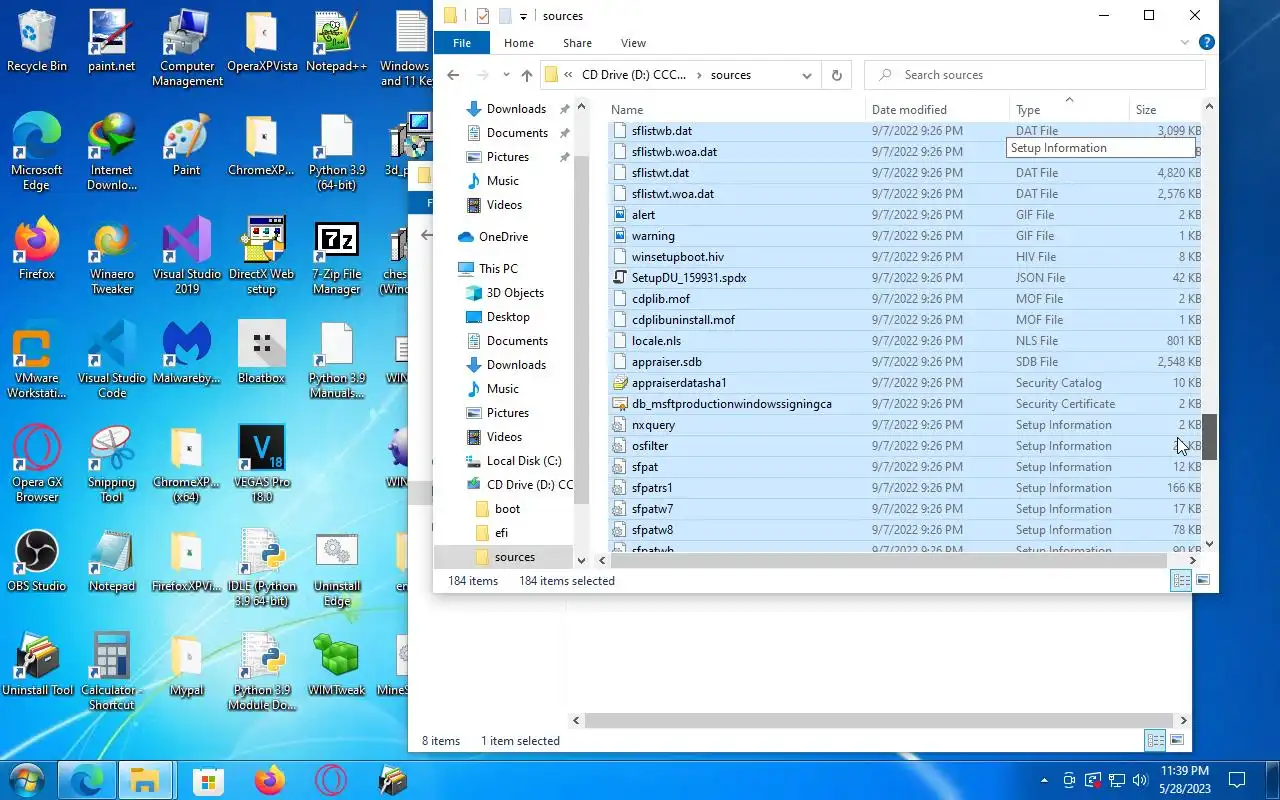
Task: Switch the background window to large icons view
Action: point(1177,740)
